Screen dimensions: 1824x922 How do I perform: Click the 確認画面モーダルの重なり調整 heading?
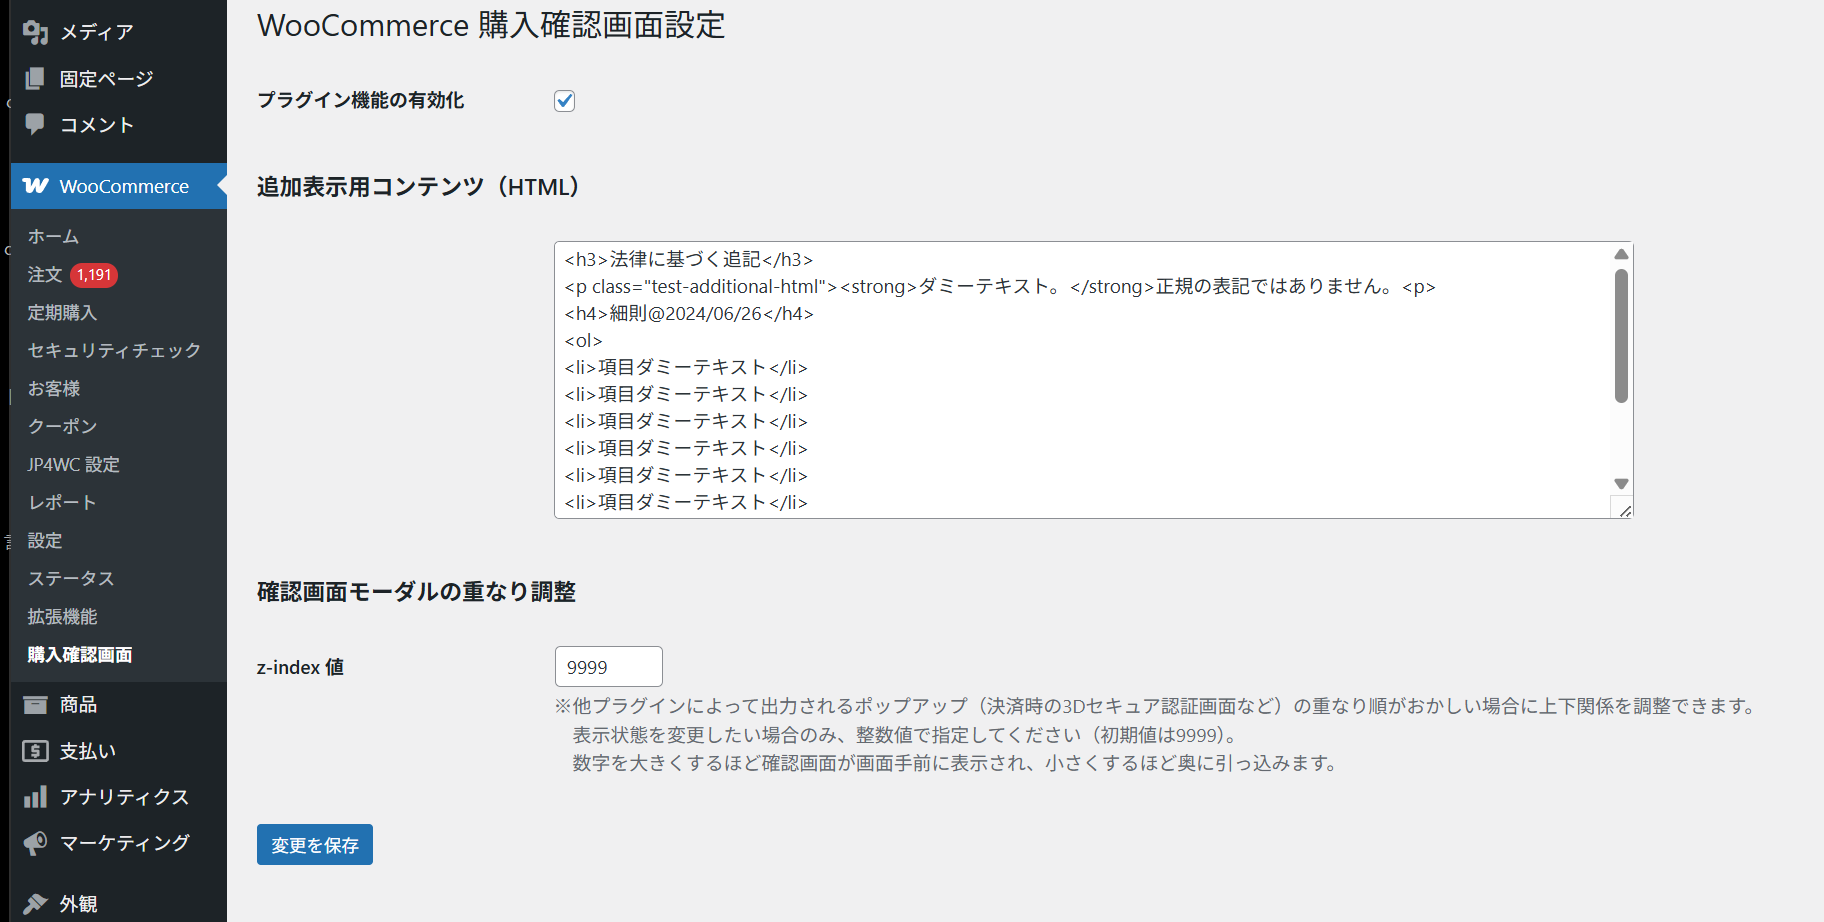[417, 592]
